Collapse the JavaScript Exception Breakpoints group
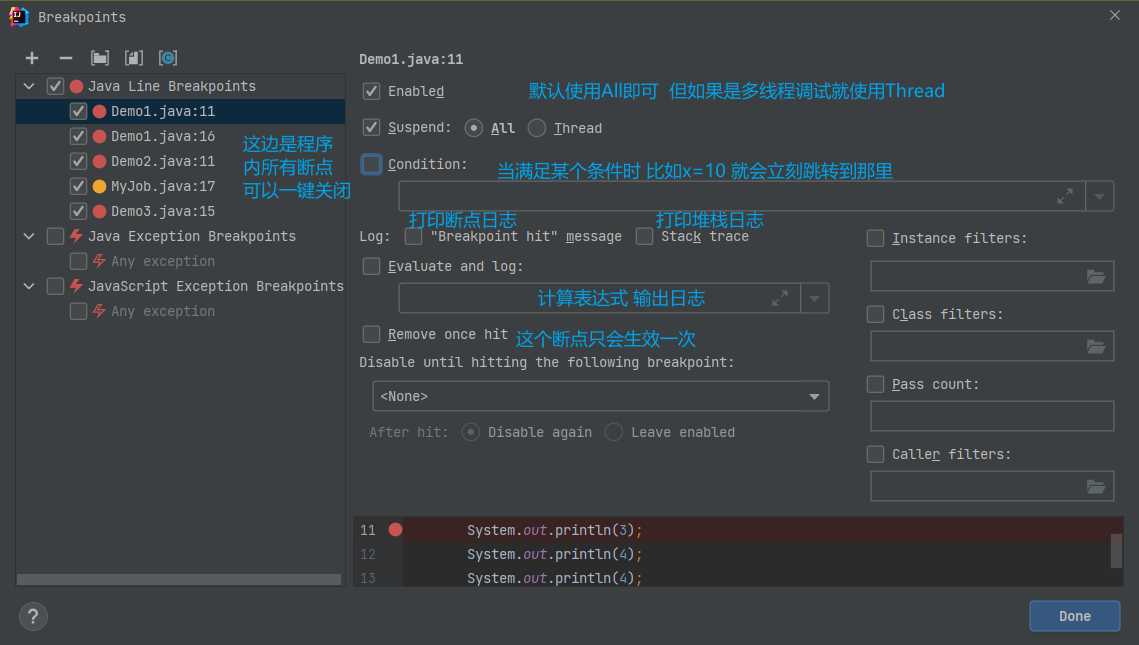This screenshot has width=1139, height=645. click(x=29, y=286)
